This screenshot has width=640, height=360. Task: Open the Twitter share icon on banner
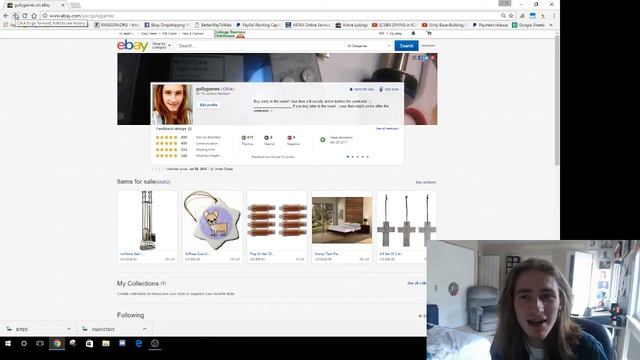click(426, 58)
